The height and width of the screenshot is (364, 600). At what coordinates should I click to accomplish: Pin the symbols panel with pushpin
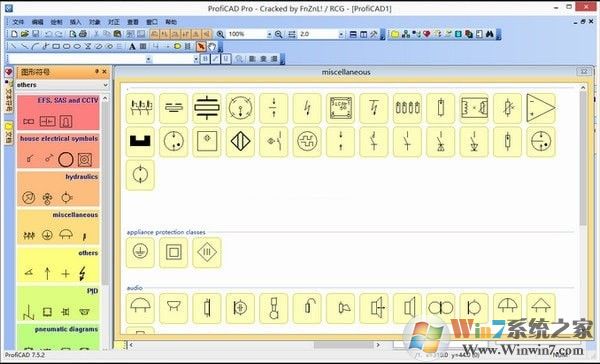97,72
